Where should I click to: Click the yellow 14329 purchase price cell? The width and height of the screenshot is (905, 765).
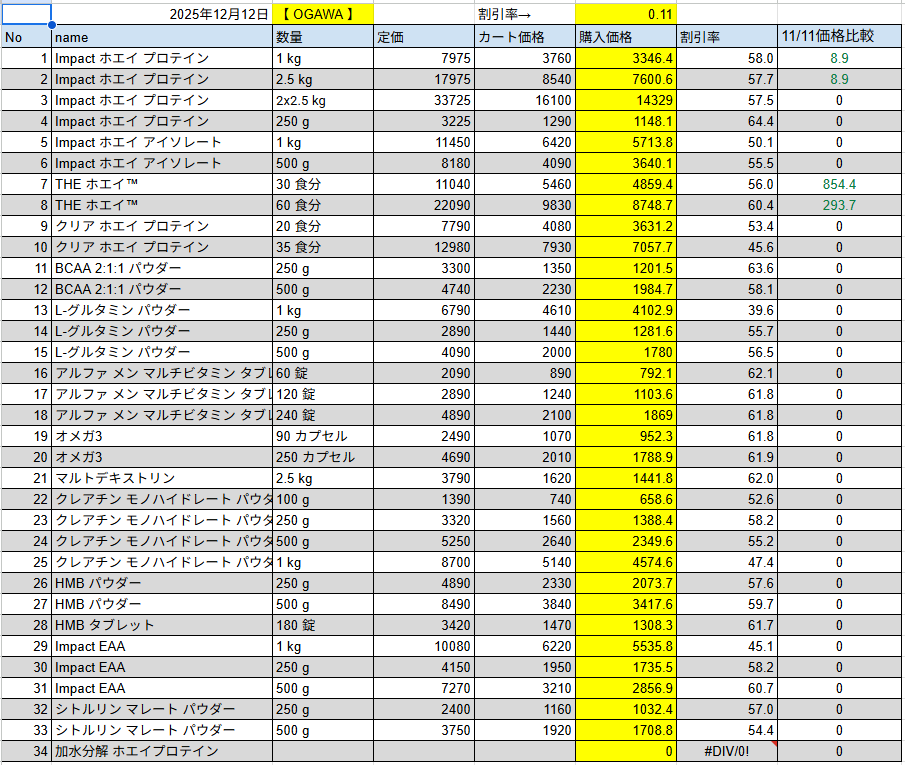tap(626, 100)
